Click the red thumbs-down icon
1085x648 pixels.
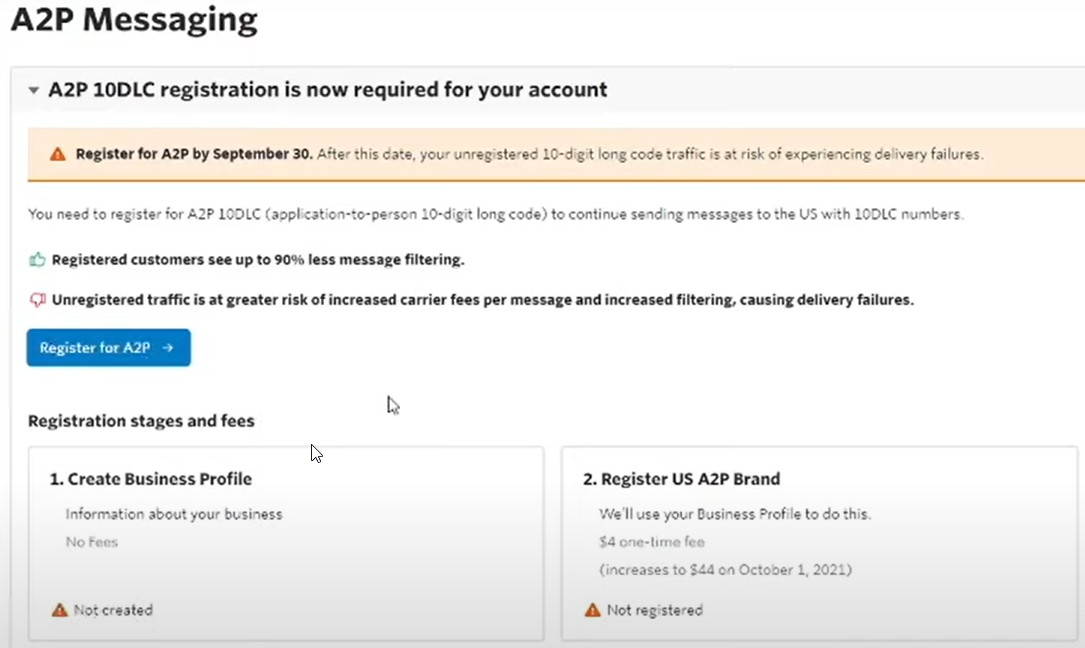37,300
